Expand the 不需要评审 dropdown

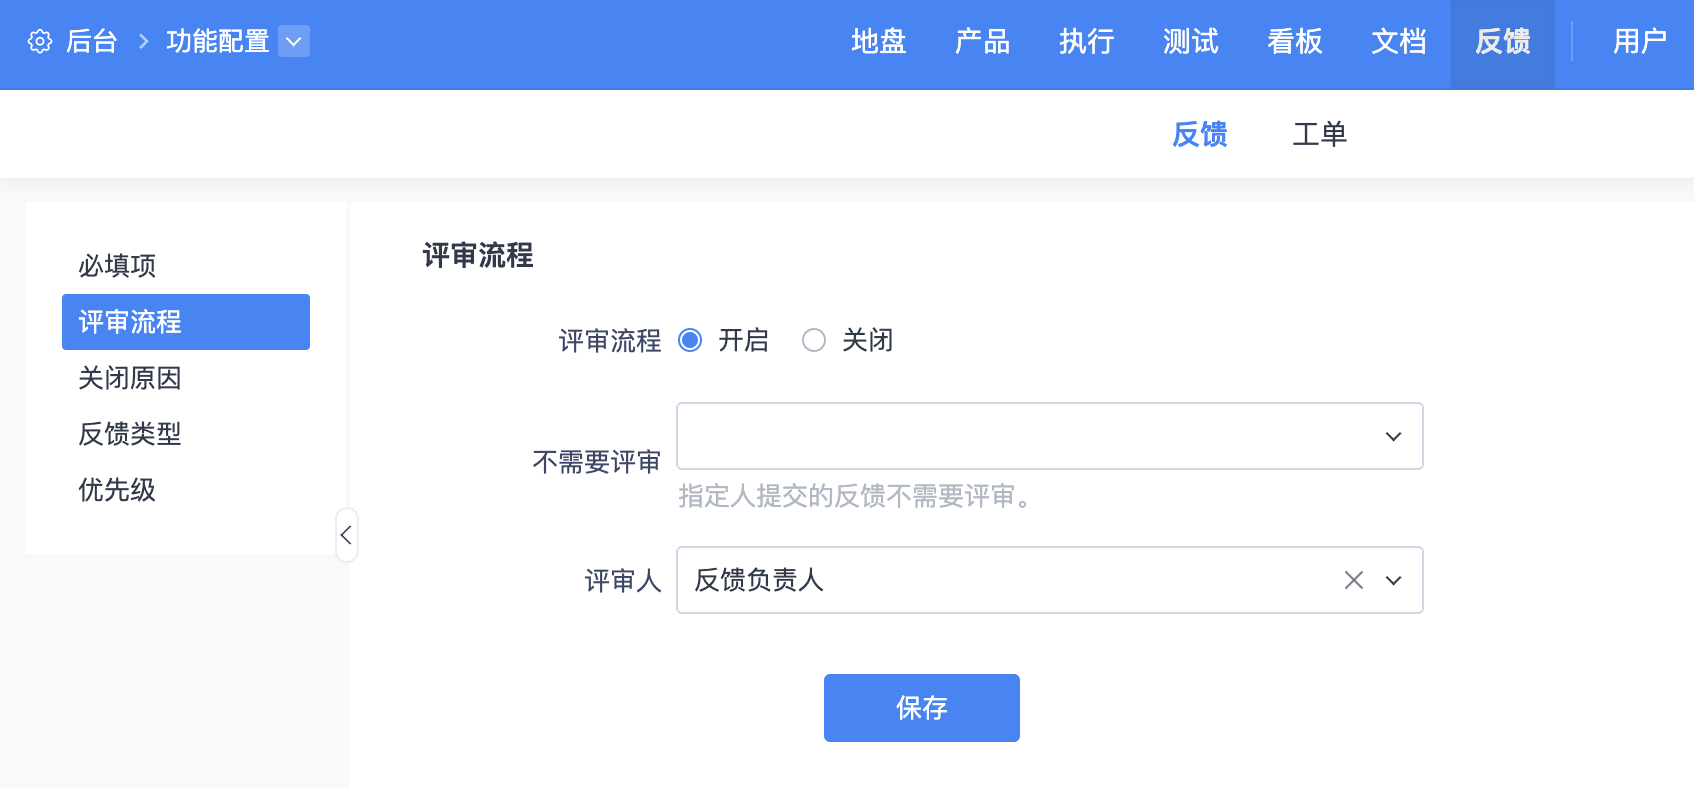coord(1393,436)
